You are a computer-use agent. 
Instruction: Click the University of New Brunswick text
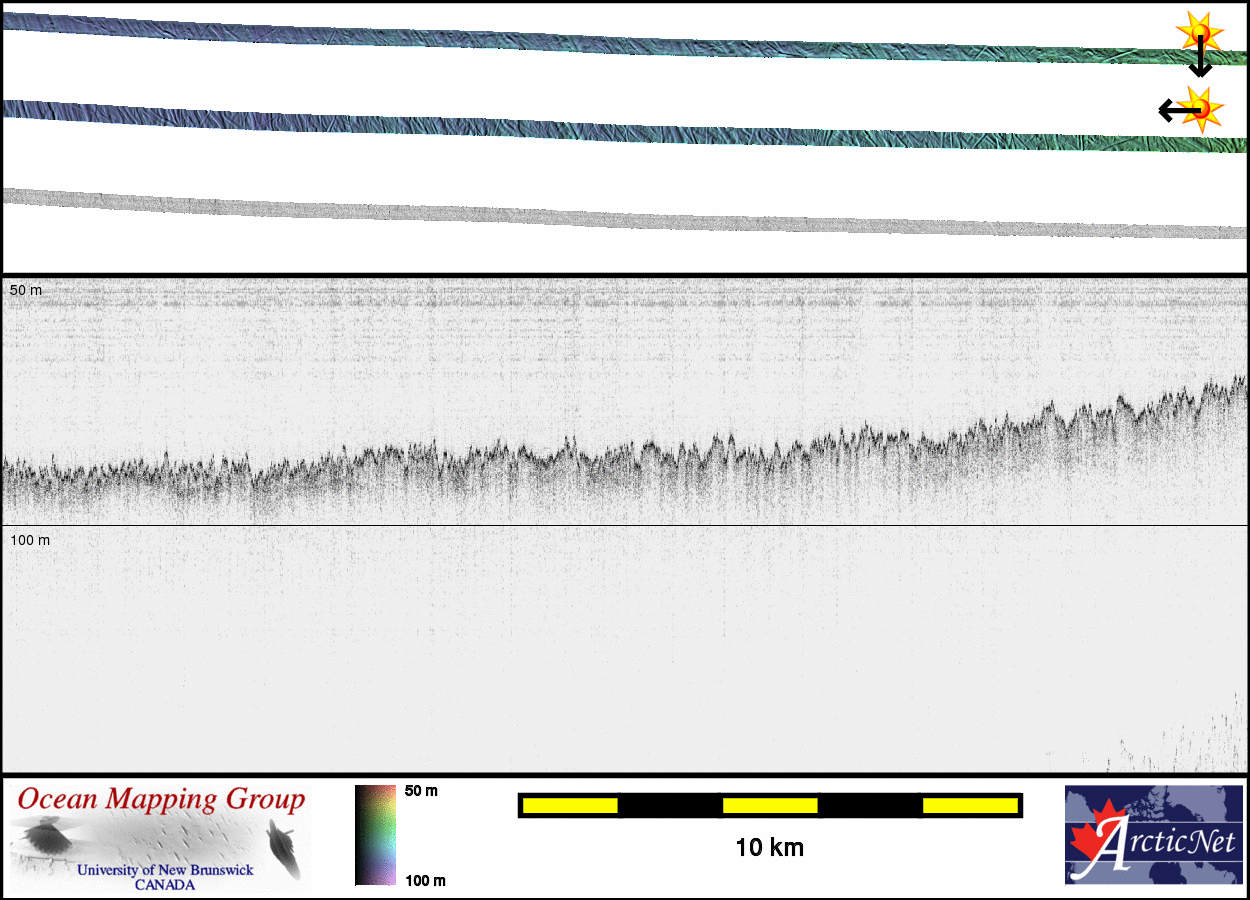coord(165,870)
